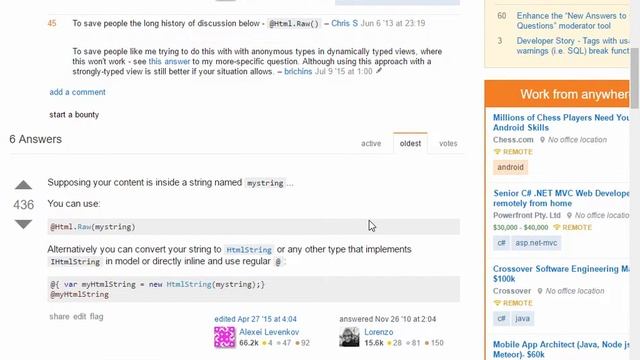This screenshot has width=640, height=360.
Task: Upvote the answer with 436 votes
Action: click(23, 185)
